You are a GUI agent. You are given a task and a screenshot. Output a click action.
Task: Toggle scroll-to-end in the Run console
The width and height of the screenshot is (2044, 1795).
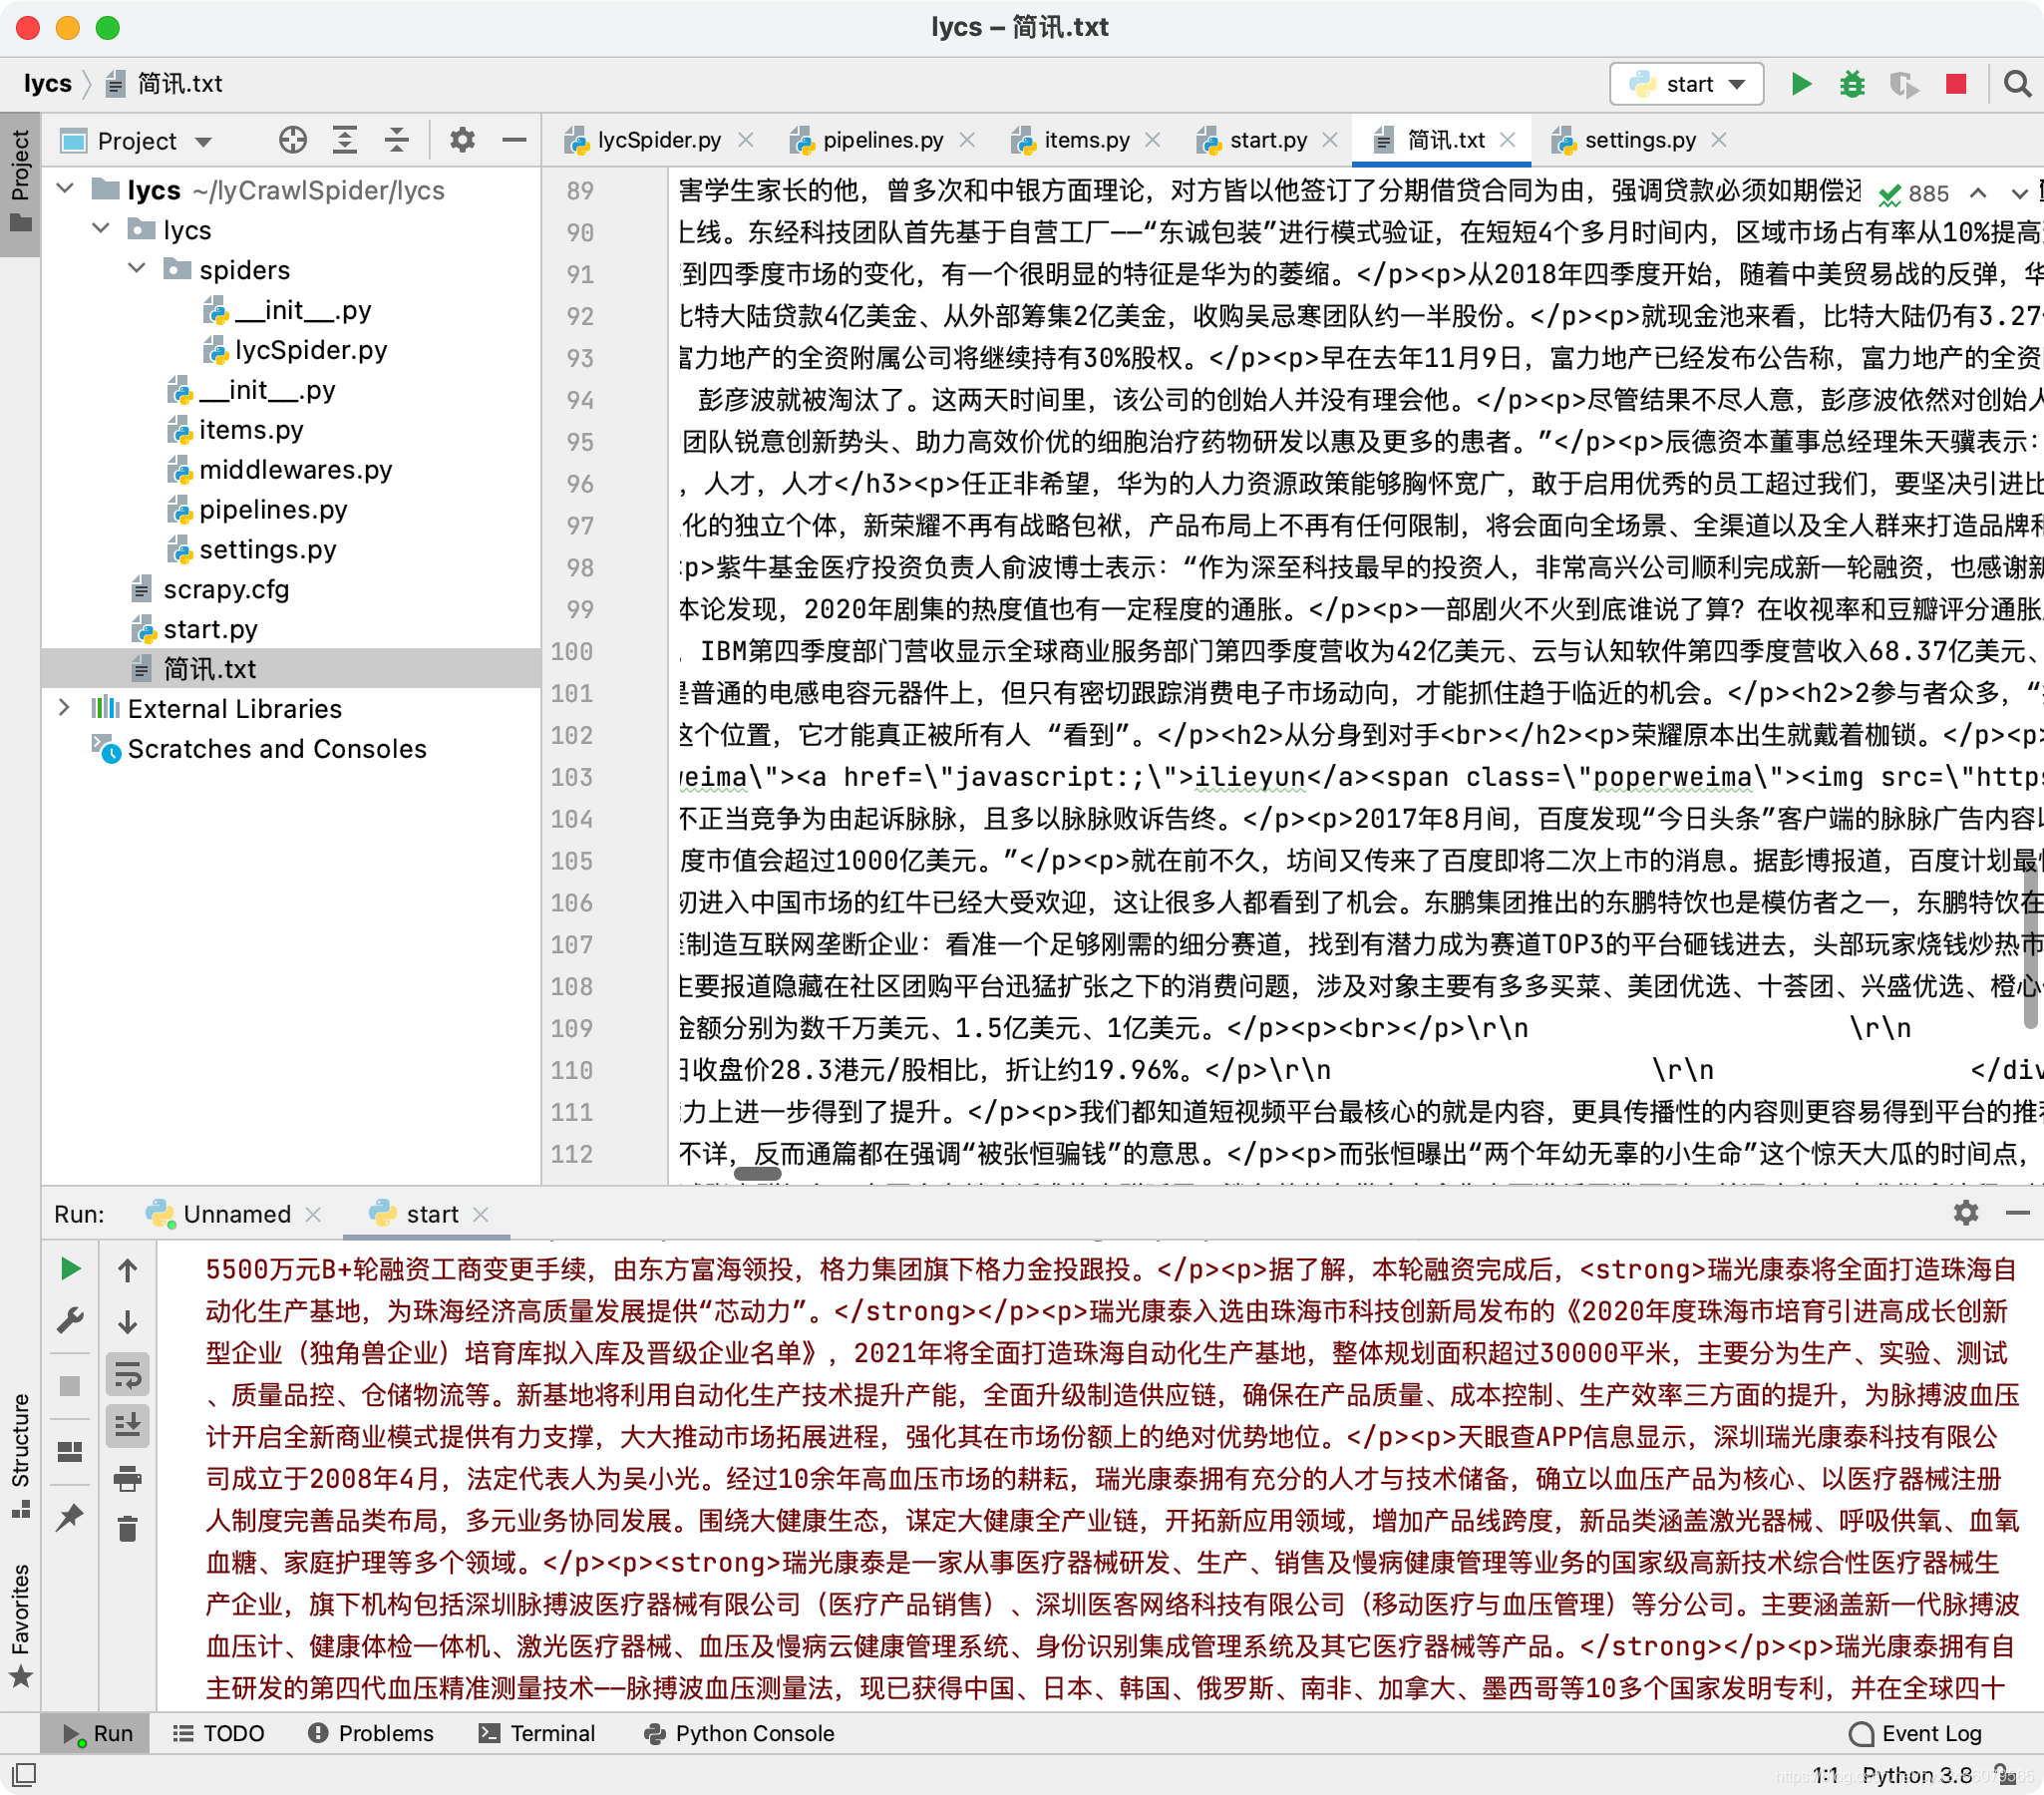[127, 1425]
